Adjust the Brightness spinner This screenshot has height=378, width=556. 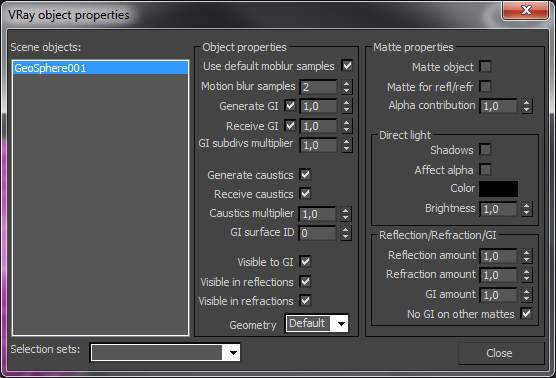pos(527,209)
